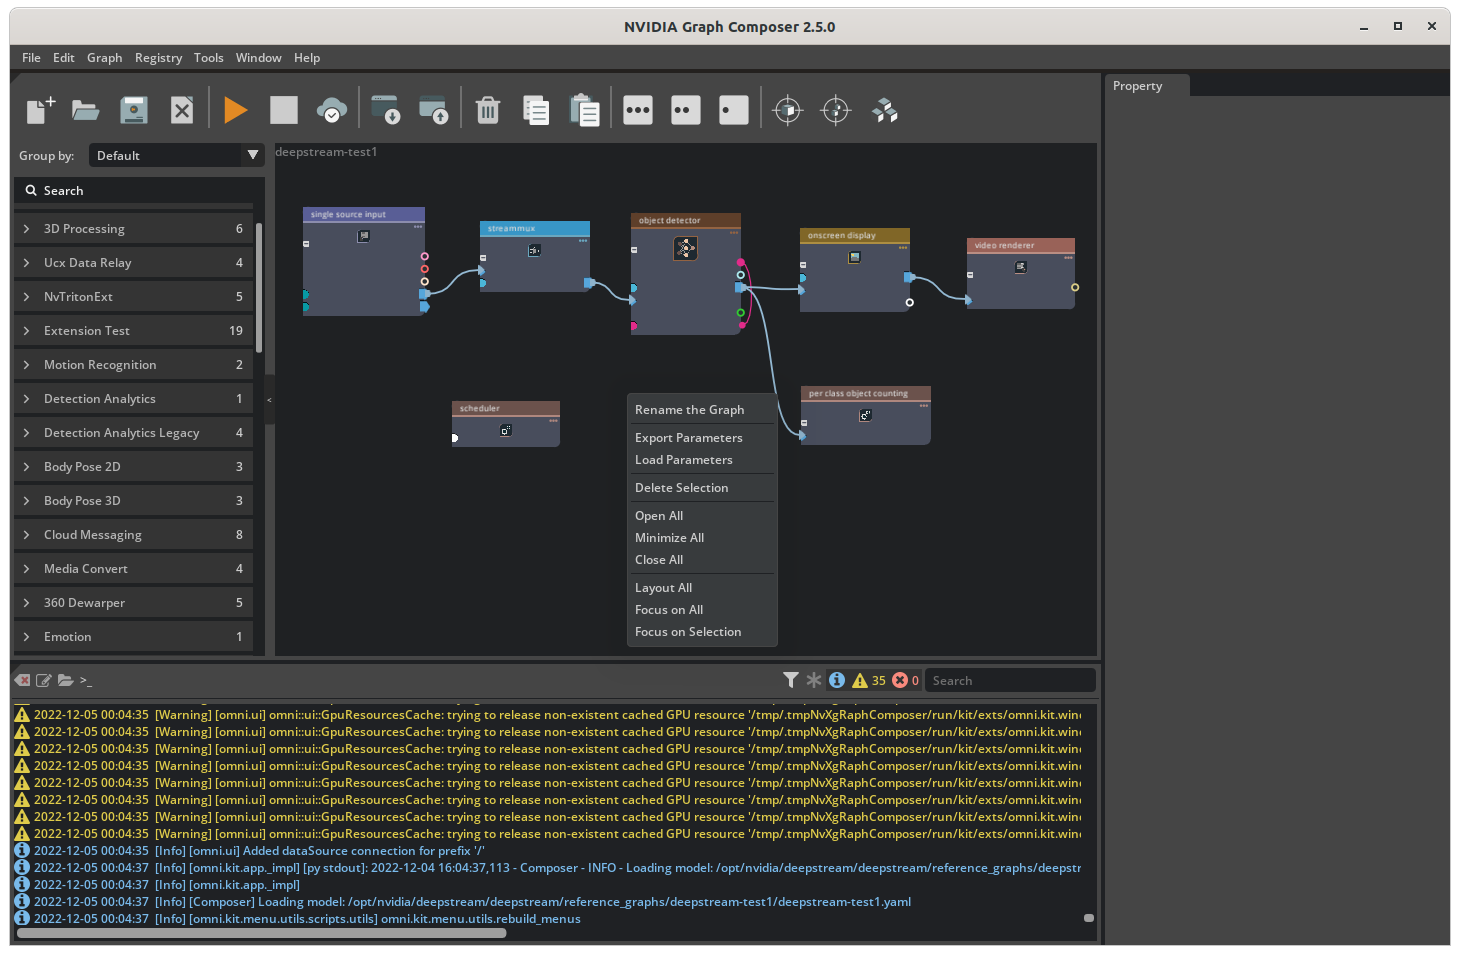Image resolution: width=1460 pixels, height=955 pixels.
Task: Copy selection with the copy pages icon
Action: click(536, 110)
